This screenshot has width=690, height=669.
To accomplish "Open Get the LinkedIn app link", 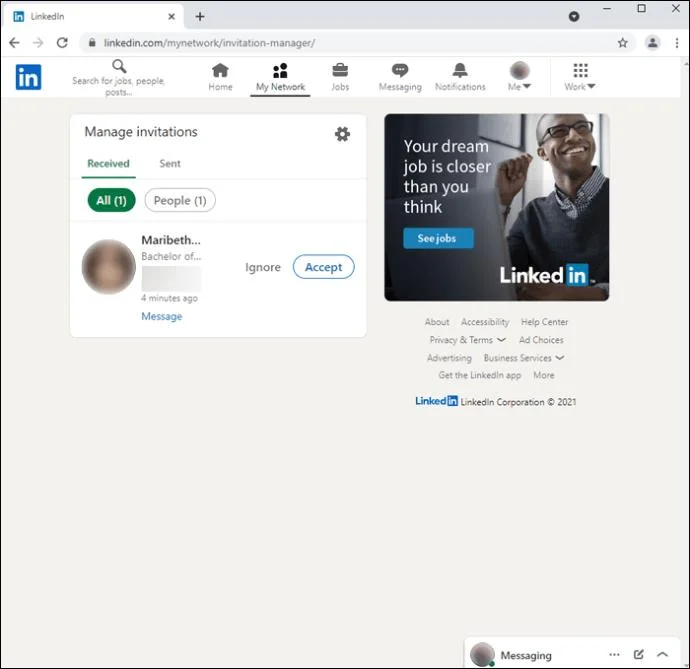I will pyautogui.click(x=480, y=375).
